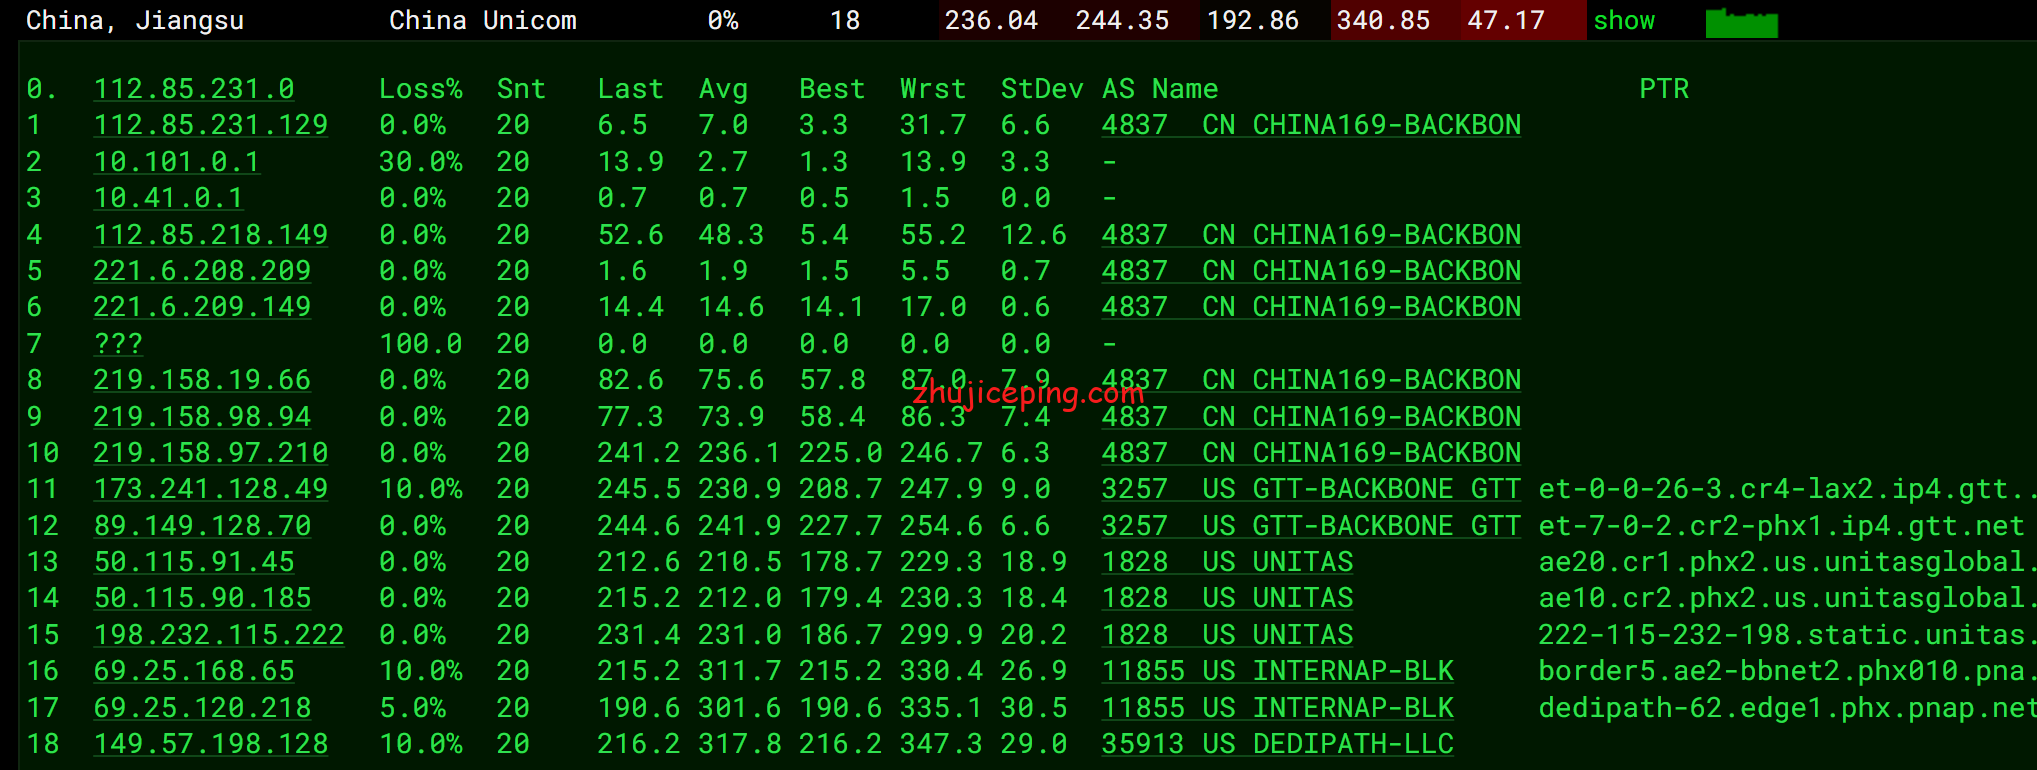Image resolution: width=2037 pixels, height=770 pixels.
Task: Click AS 3257 GTT-BACKBONE link at hop 11
Action: click(1311, 489)
